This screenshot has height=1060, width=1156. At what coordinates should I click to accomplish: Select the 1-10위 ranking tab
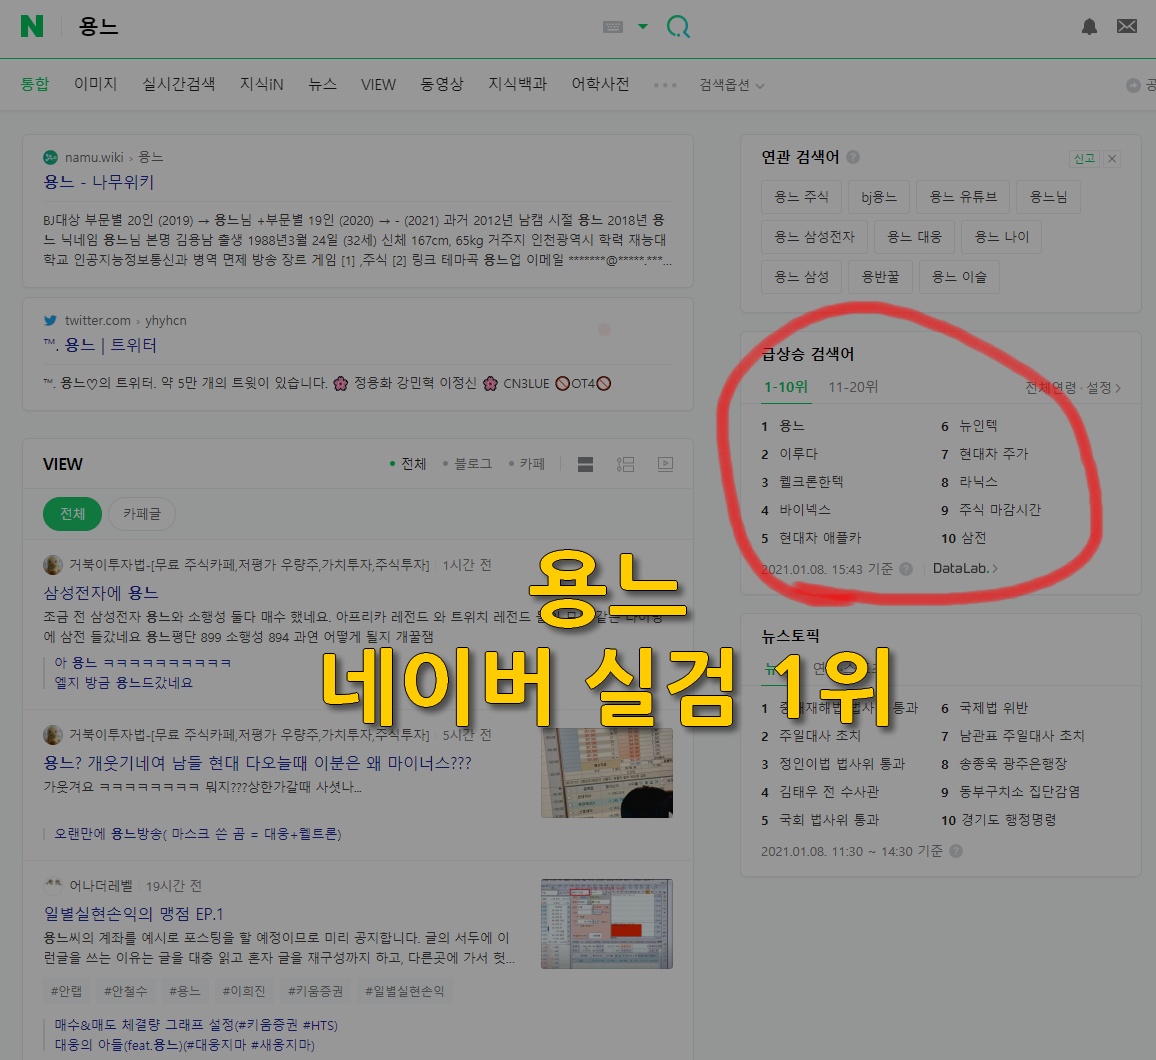click(786, 387)
